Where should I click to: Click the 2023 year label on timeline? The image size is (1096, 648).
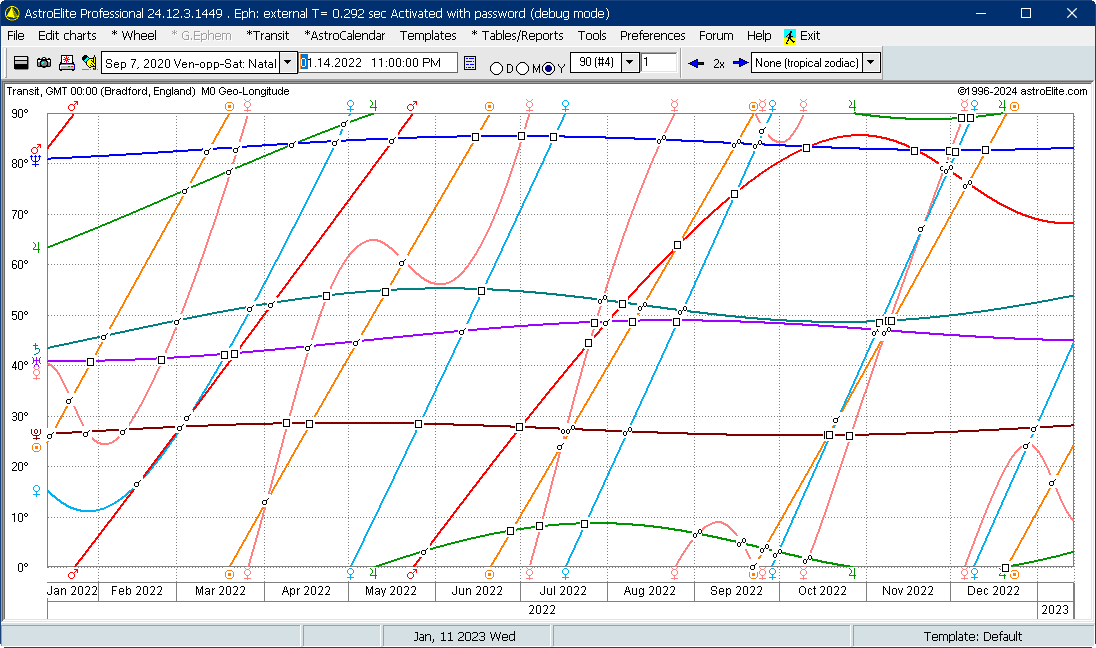[x=1055, y=610]
